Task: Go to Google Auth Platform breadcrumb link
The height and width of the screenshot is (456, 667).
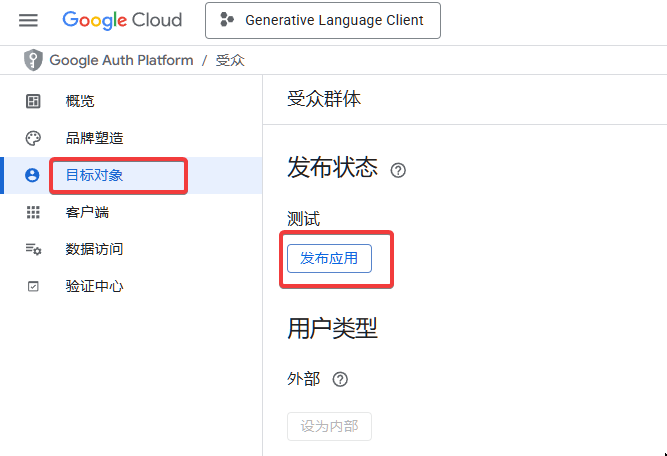Action: [x=121, y=60]
